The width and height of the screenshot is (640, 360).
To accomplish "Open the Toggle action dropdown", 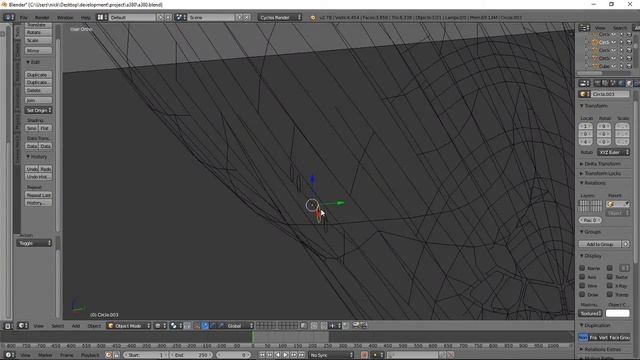I will tap(34, 243).
